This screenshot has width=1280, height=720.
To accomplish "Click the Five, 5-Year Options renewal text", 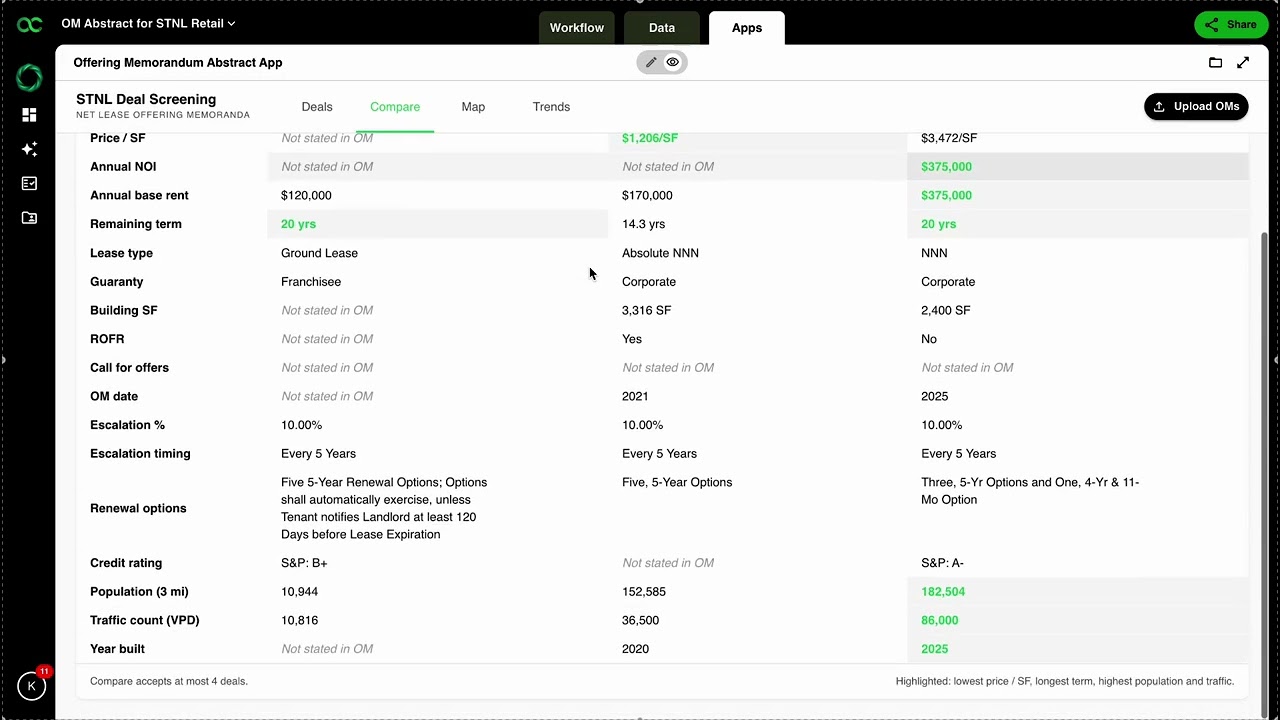I will [677, 482].
